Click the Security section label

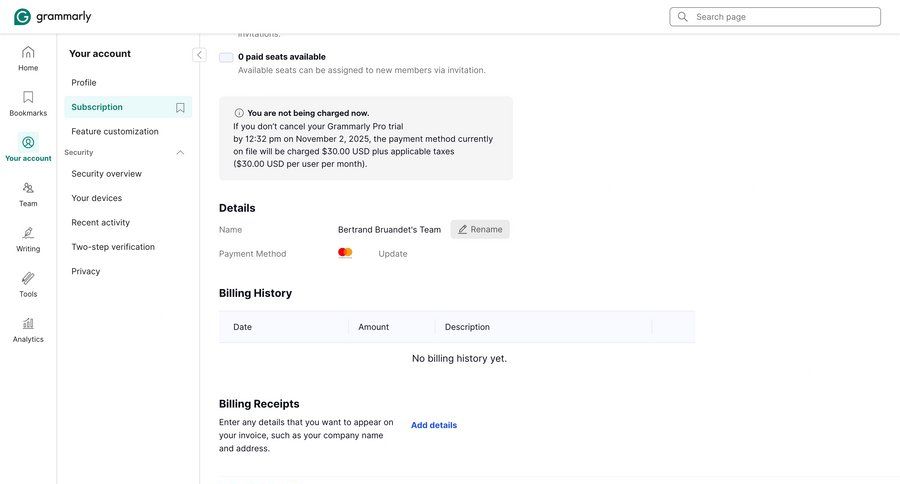point(79,152)
